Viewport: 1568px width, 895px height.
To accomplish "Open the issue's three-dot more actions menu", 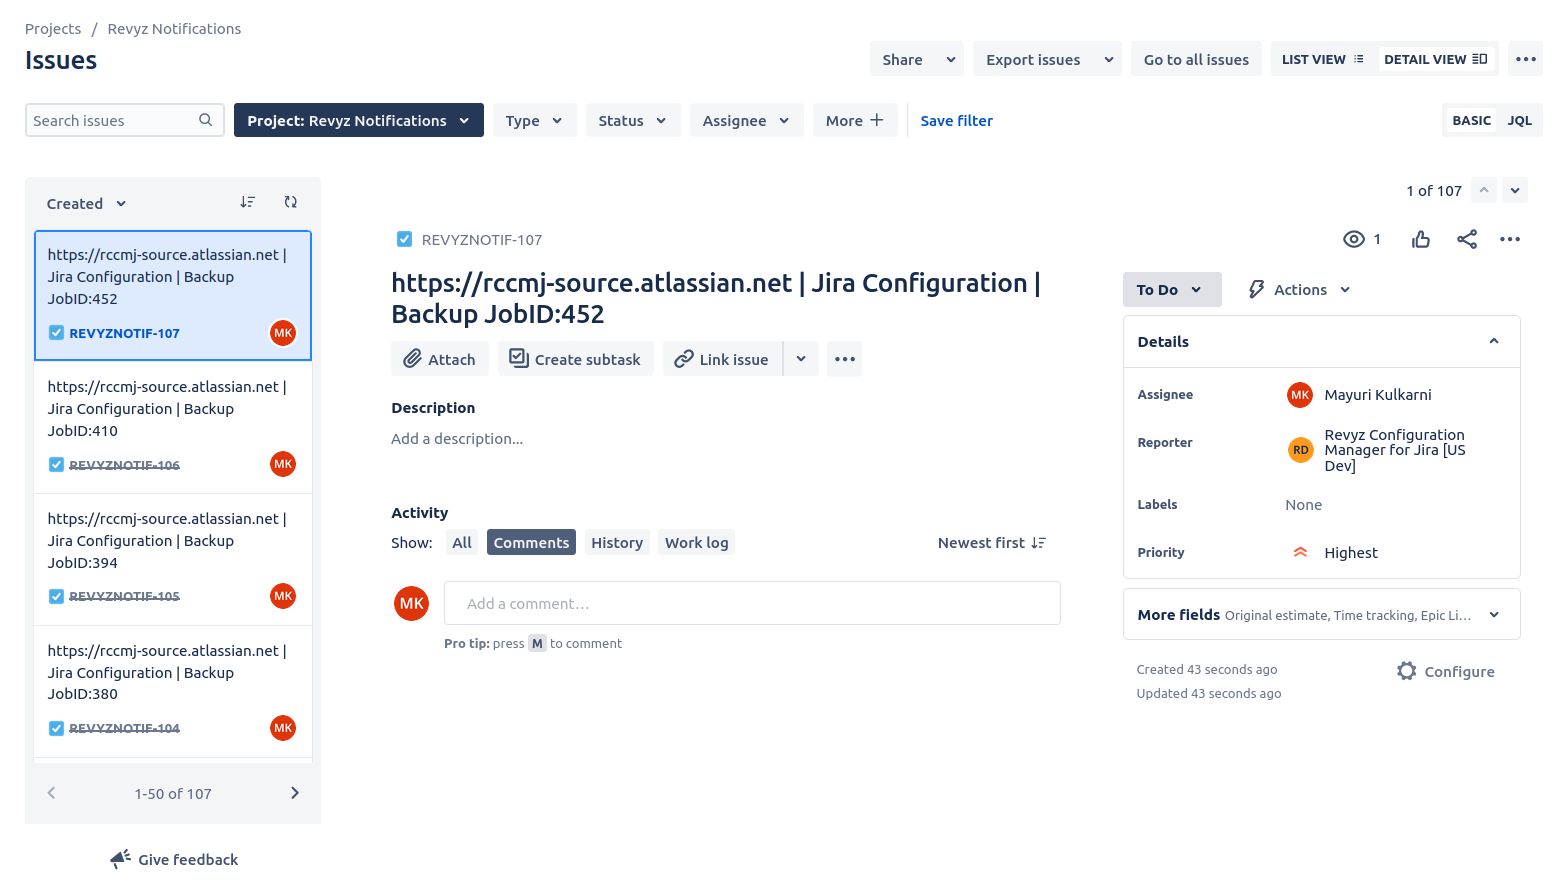I will [1509, 239].
